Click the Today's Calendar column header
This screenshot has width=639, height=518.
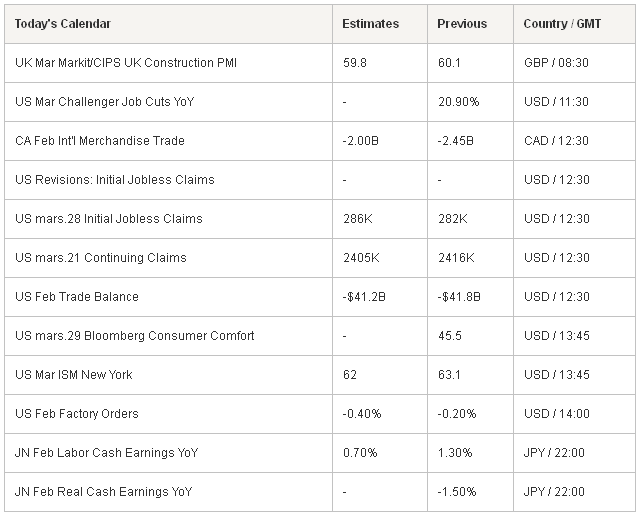tap(63, 24)
